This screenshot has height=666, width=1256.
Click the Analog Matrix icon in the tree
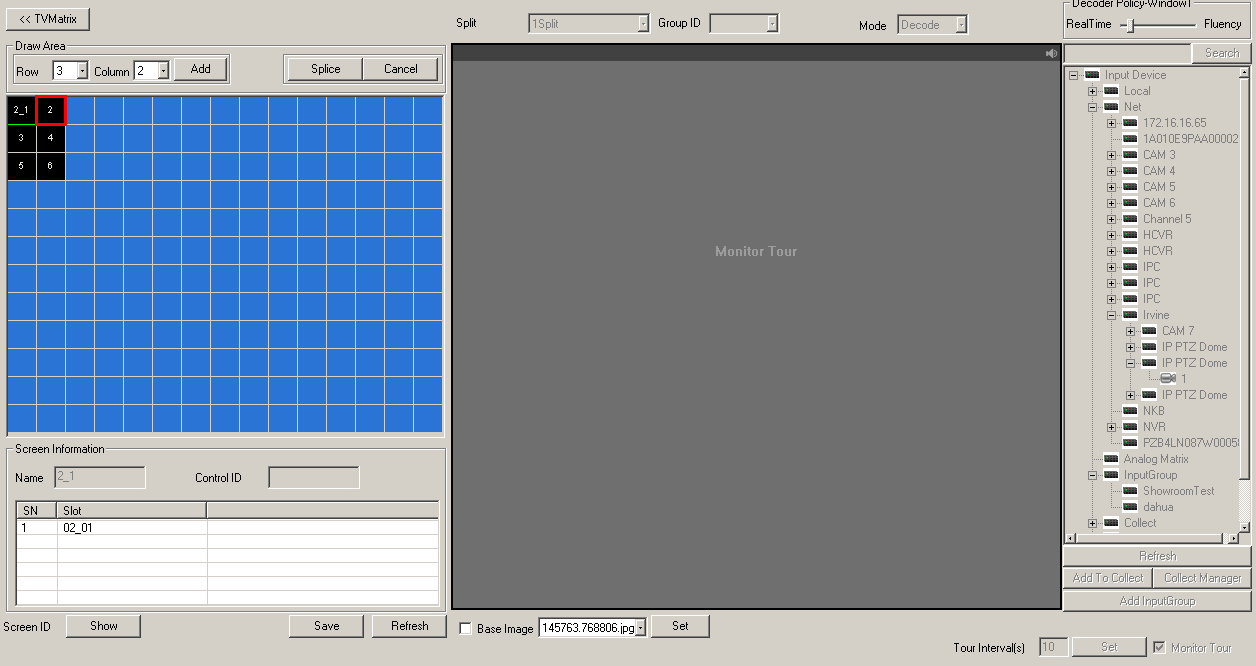click(1111, 459)
